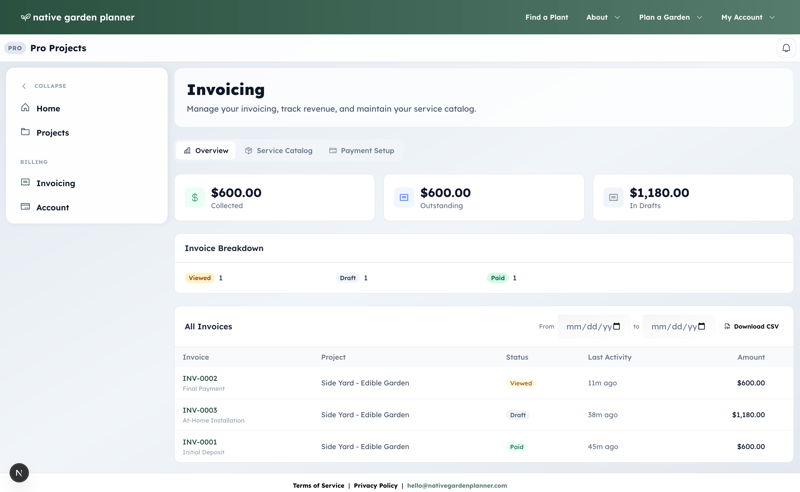
Task: Open the Plan a Garden dropdown
Action: click(670, 17)
